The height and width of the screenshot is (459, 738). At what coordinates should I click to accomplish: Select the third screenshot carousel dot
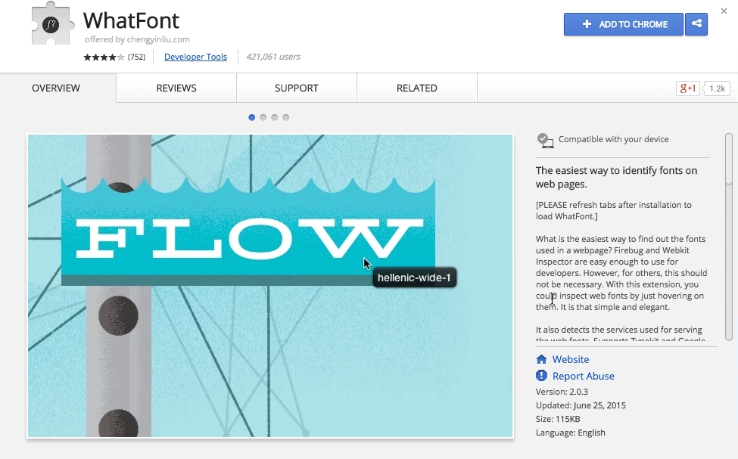[274, 117]
